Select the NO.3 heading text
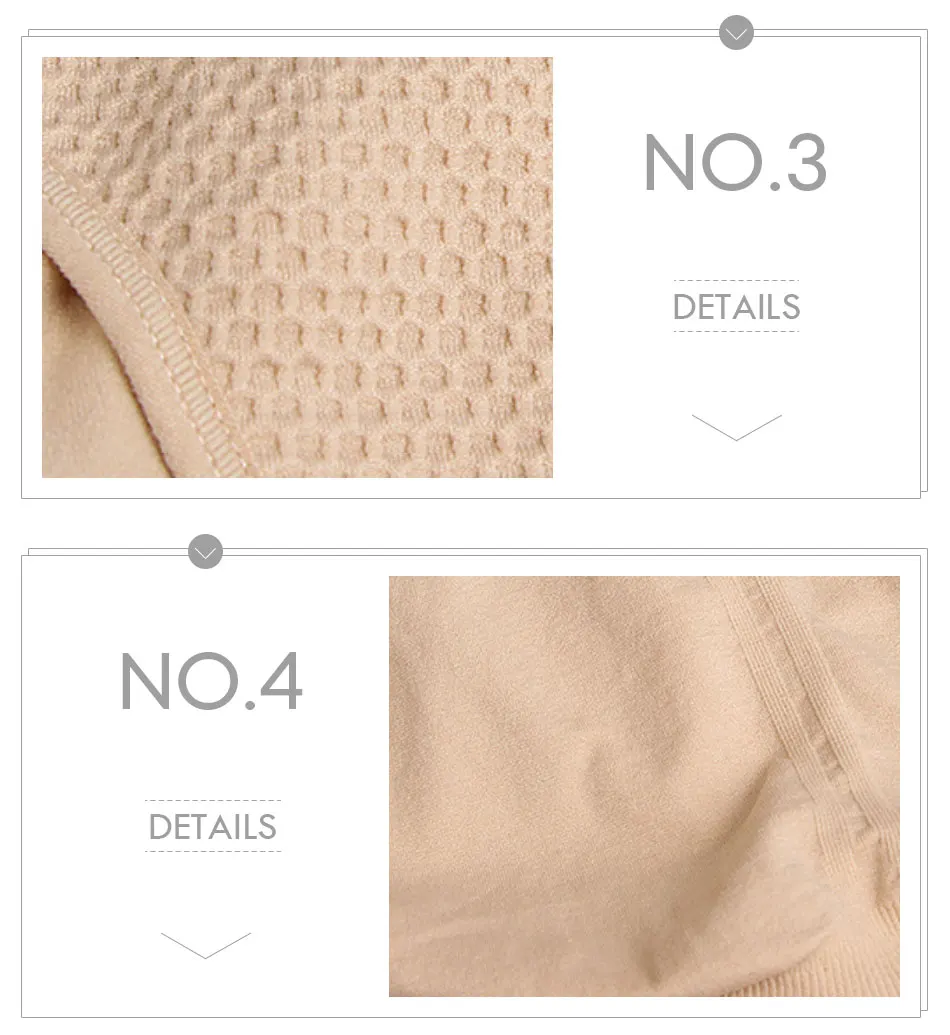Viewport: 950px width, 1035px height. [x=735, y=162]
